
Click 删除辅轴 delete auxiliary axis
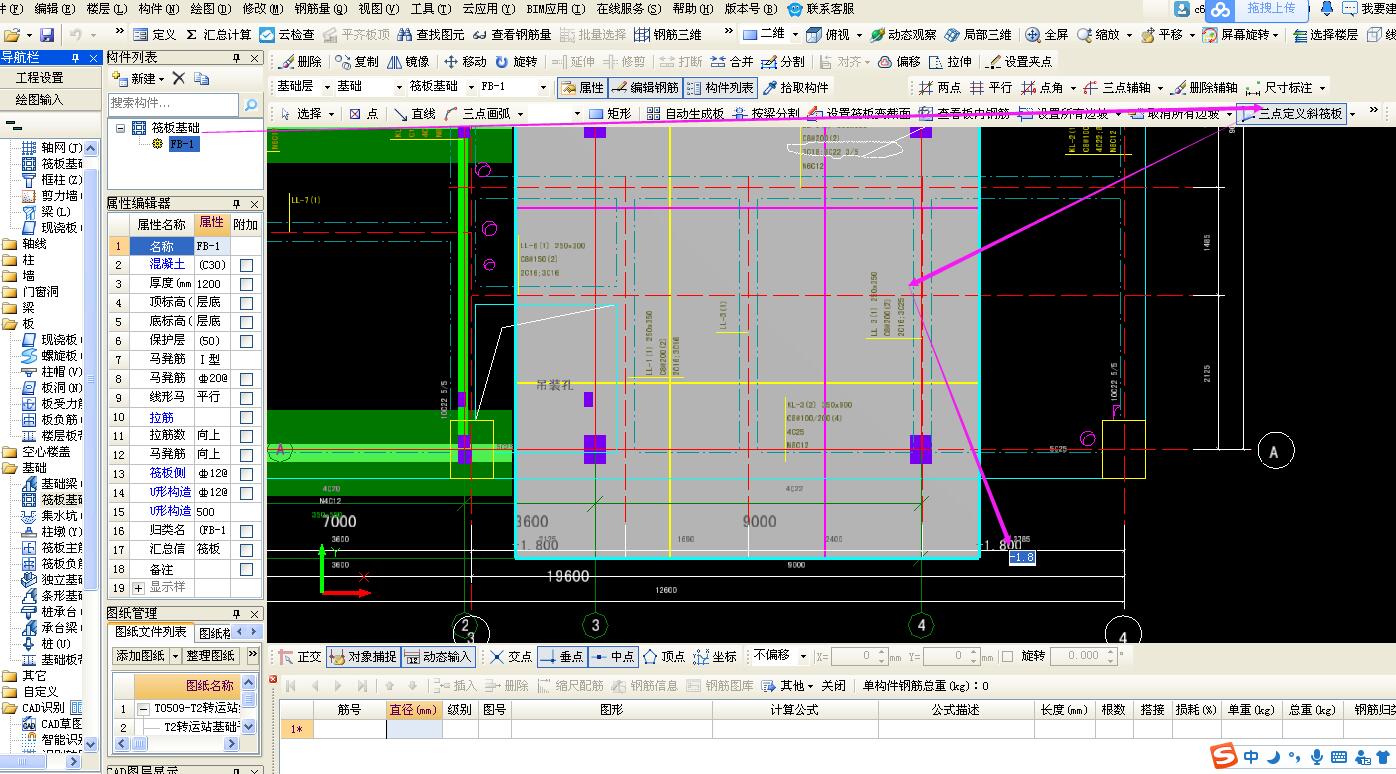1203,88
